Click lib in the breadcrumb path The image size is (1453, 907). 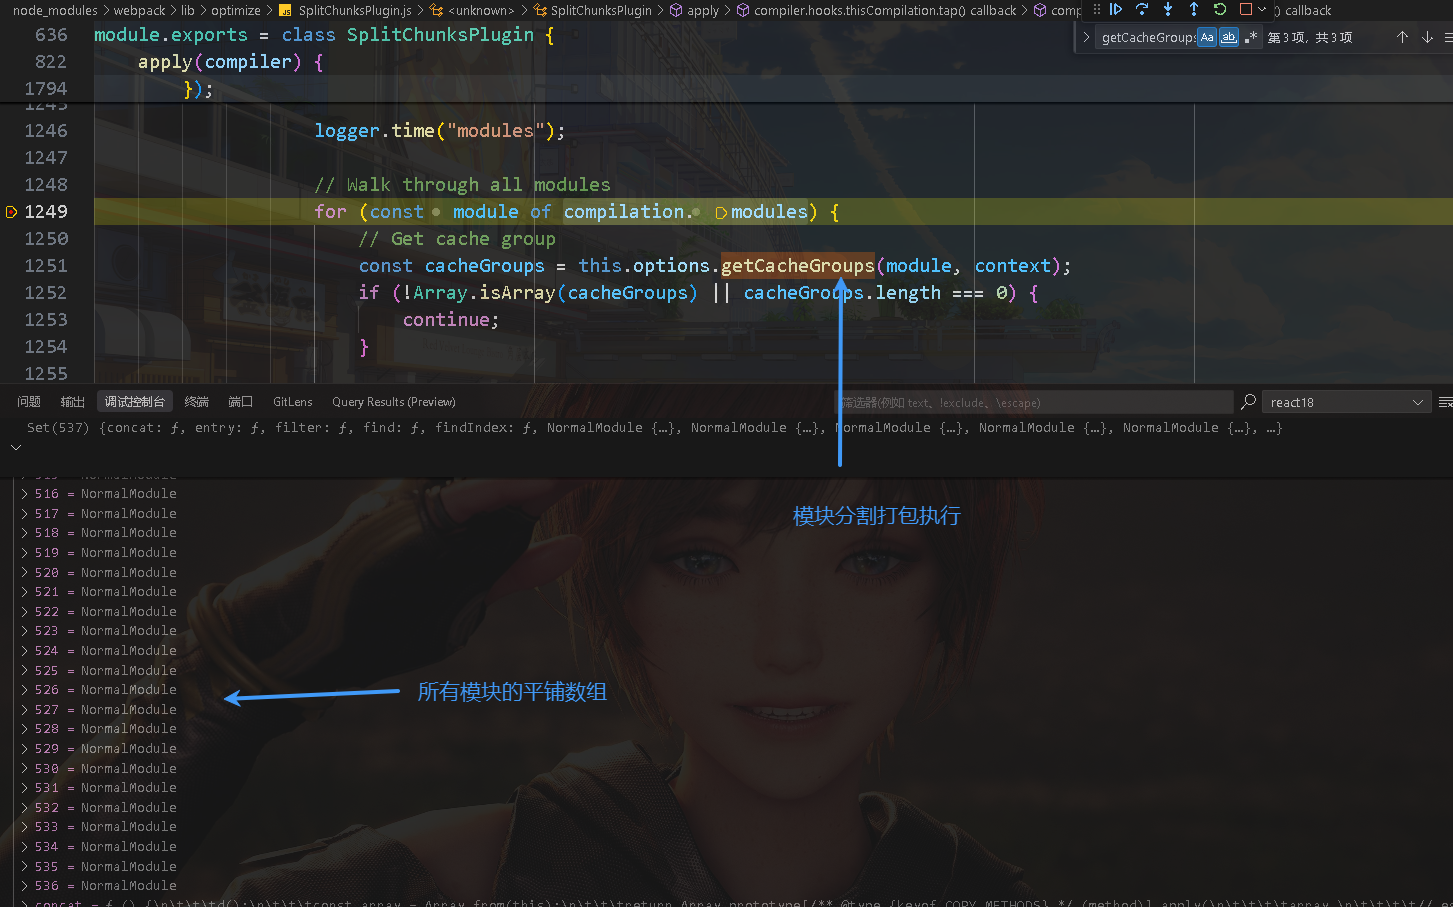187,10
